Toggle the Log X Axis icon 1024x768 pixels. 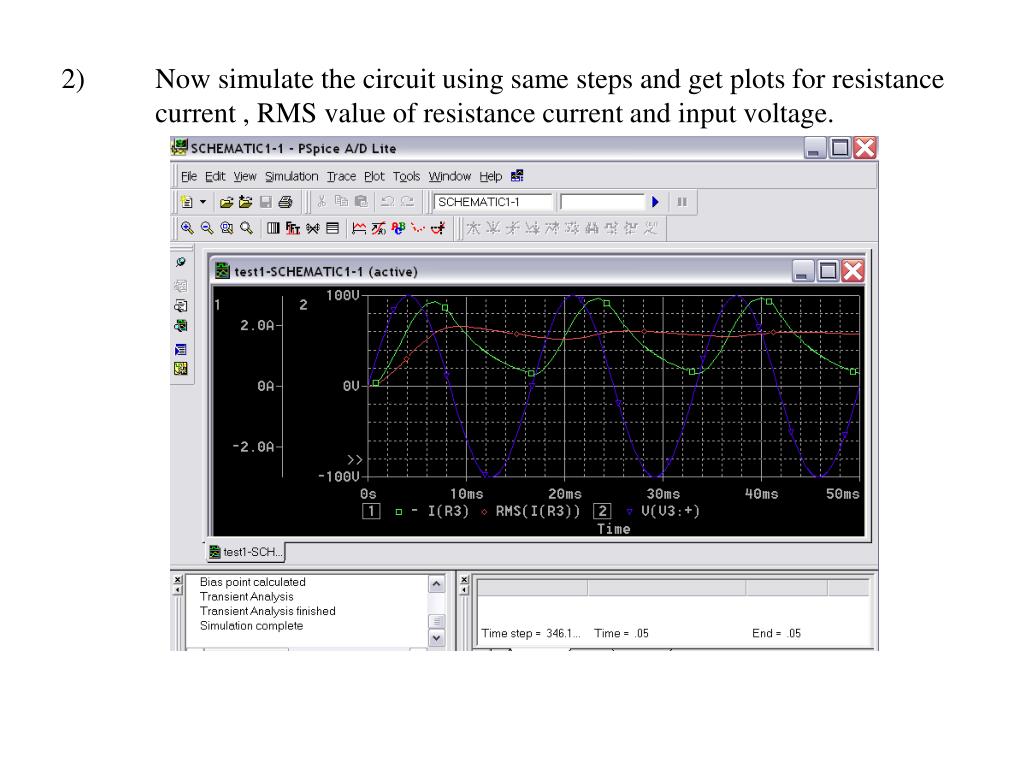pyautogui.click(x=273, y=228)
